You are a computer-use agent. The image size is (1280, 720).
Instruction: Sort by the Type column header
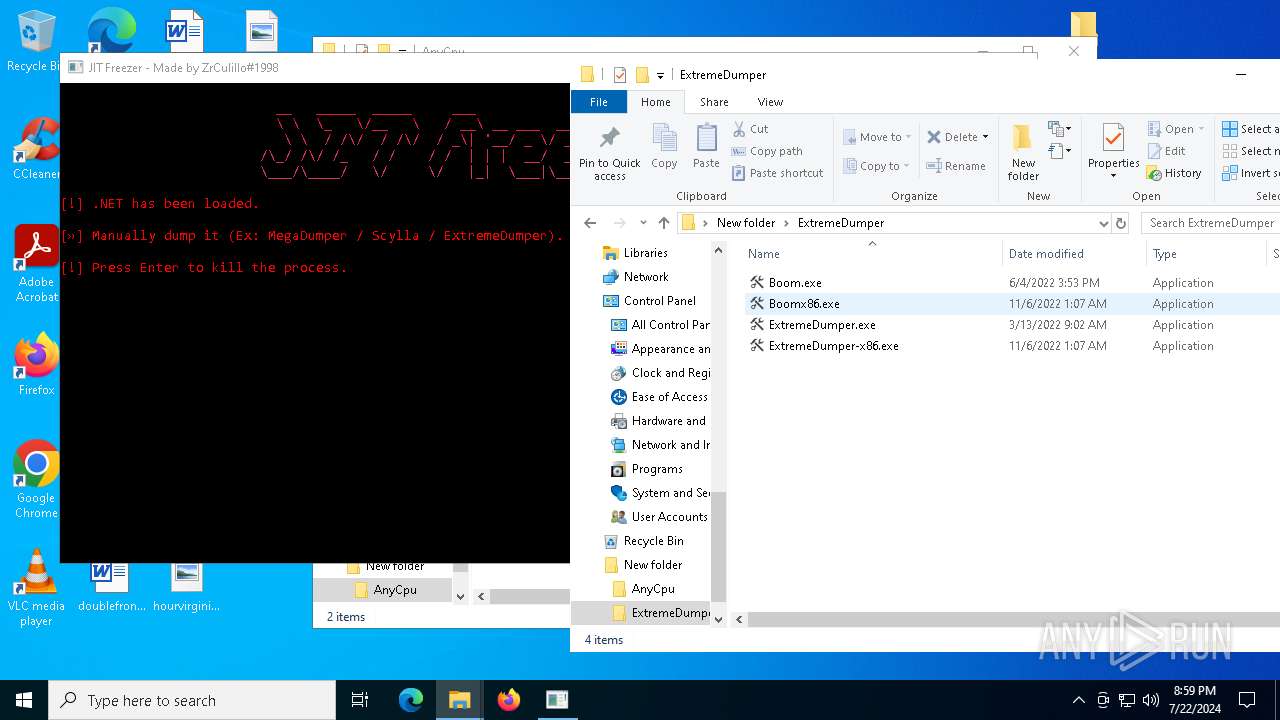coord(1205,254)
